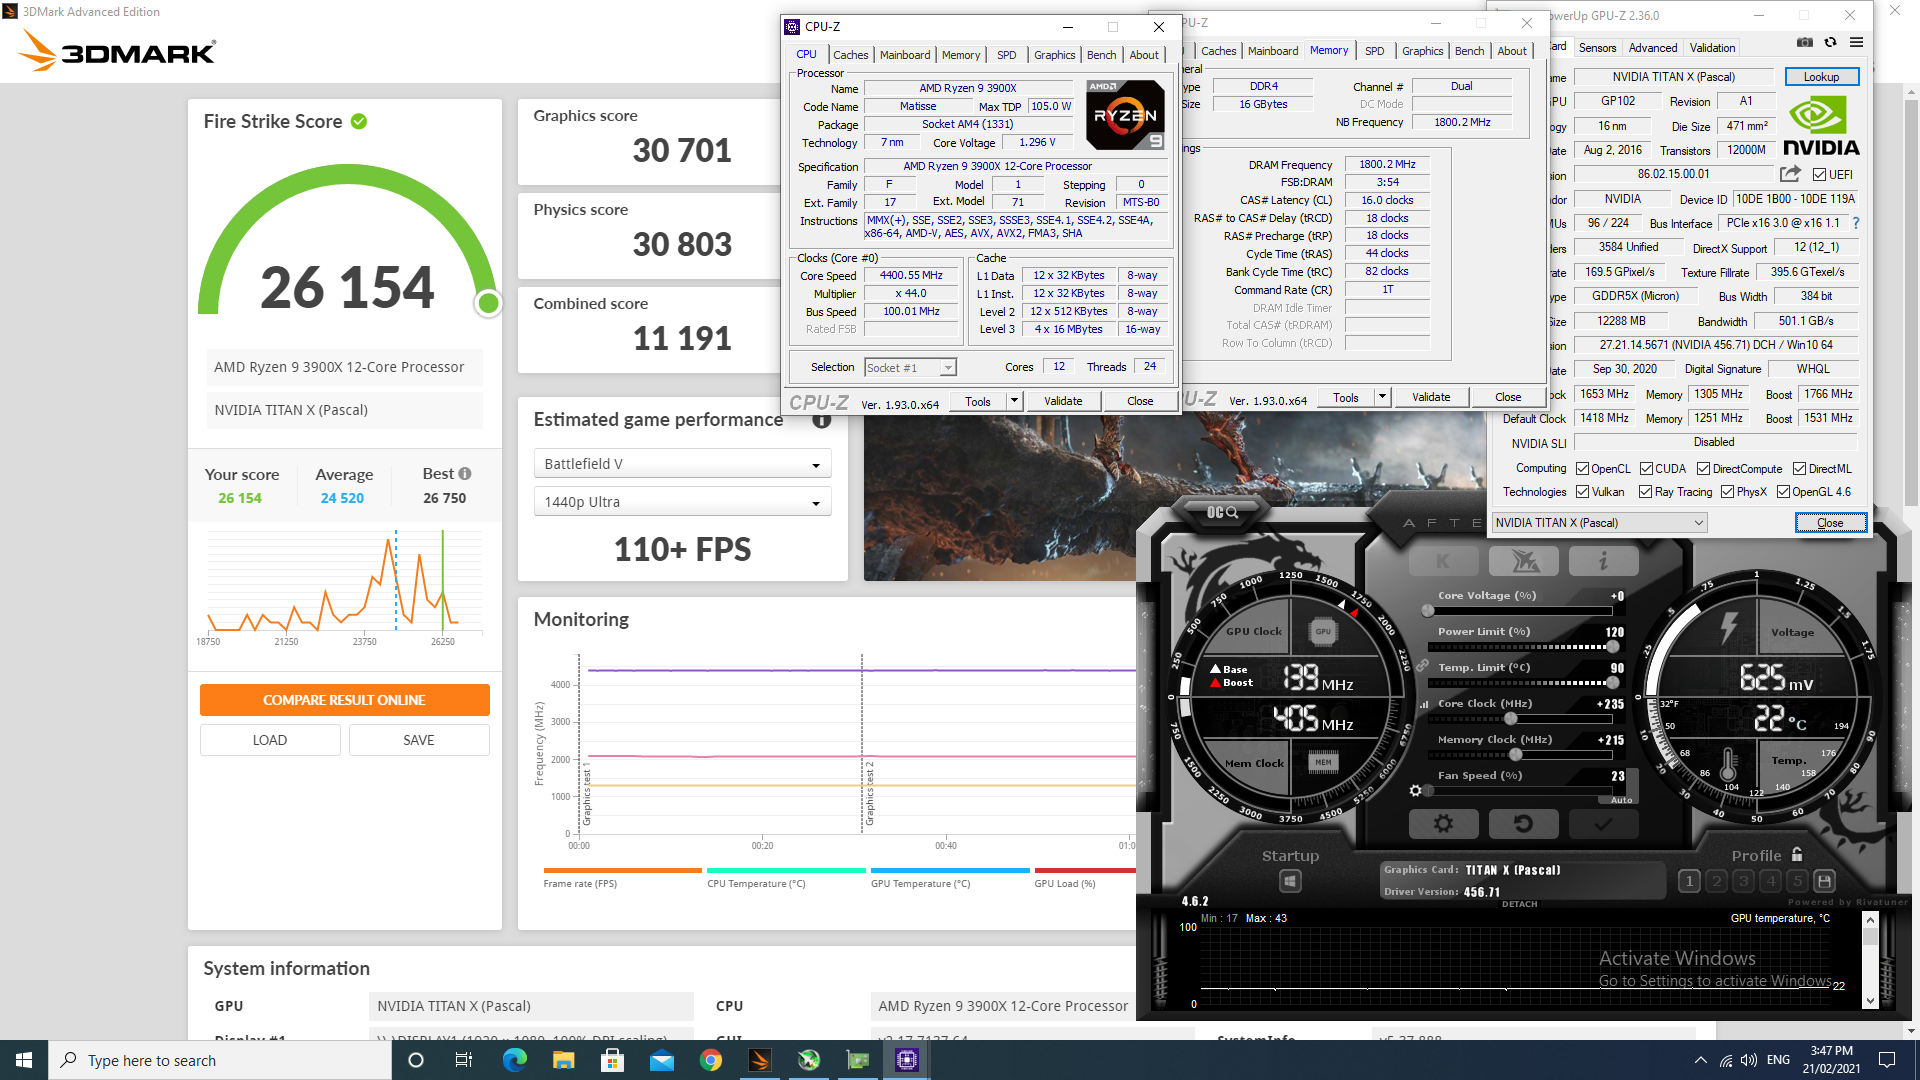Click the SAVE button in 3DMark
Image resolution: width=1920 pixels, height=1080 pixels.
419,740
